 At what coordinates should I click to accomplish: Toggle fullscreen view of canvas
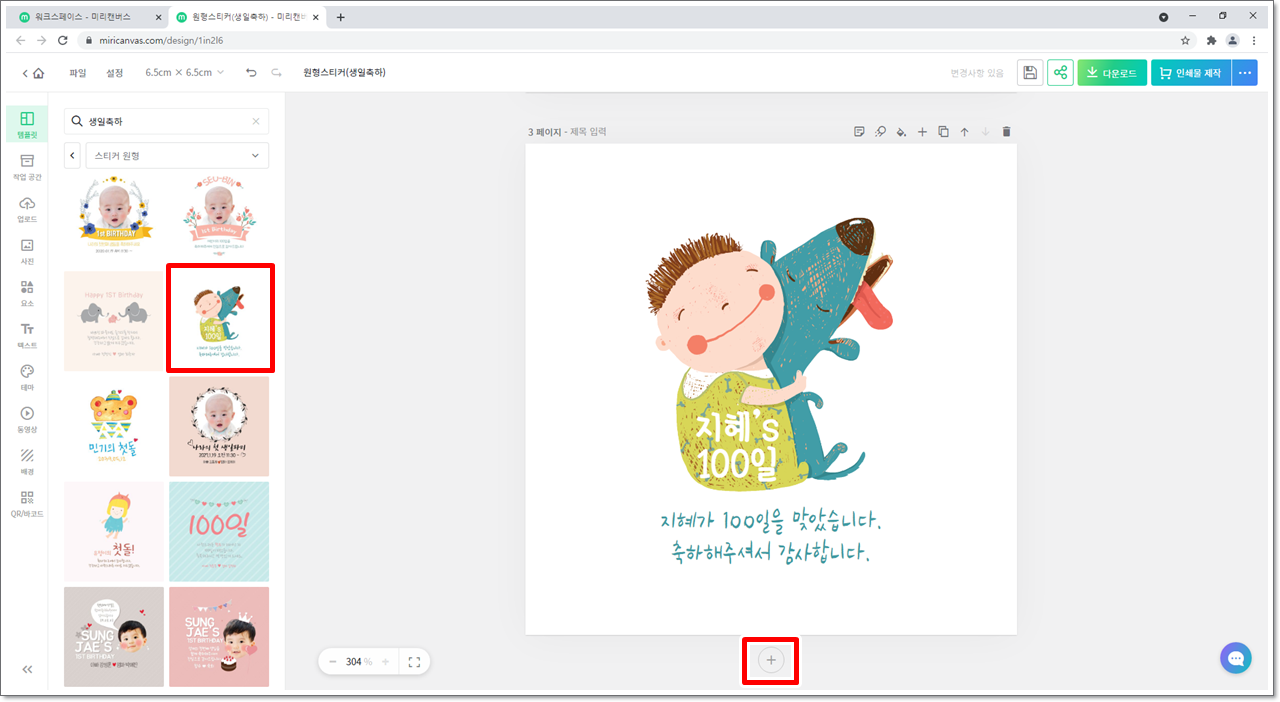click(414, 661)
